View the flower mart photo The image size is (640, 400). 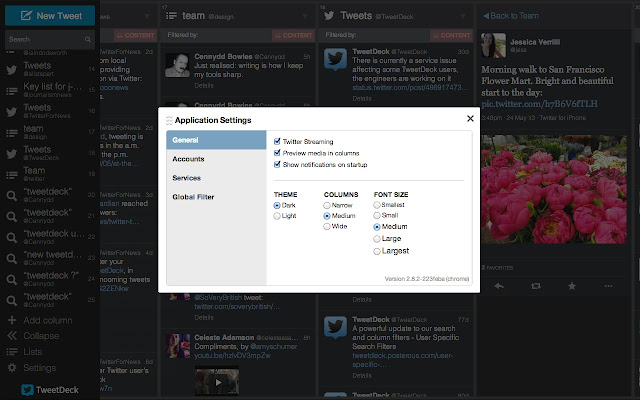tap(554, 189)
